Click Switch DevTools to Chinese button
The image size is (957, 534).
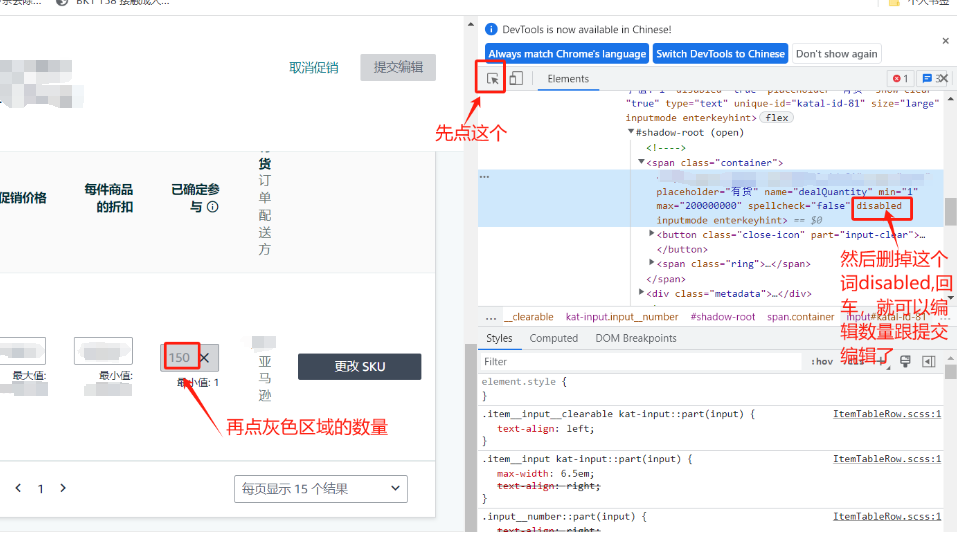tap(720, 54)
